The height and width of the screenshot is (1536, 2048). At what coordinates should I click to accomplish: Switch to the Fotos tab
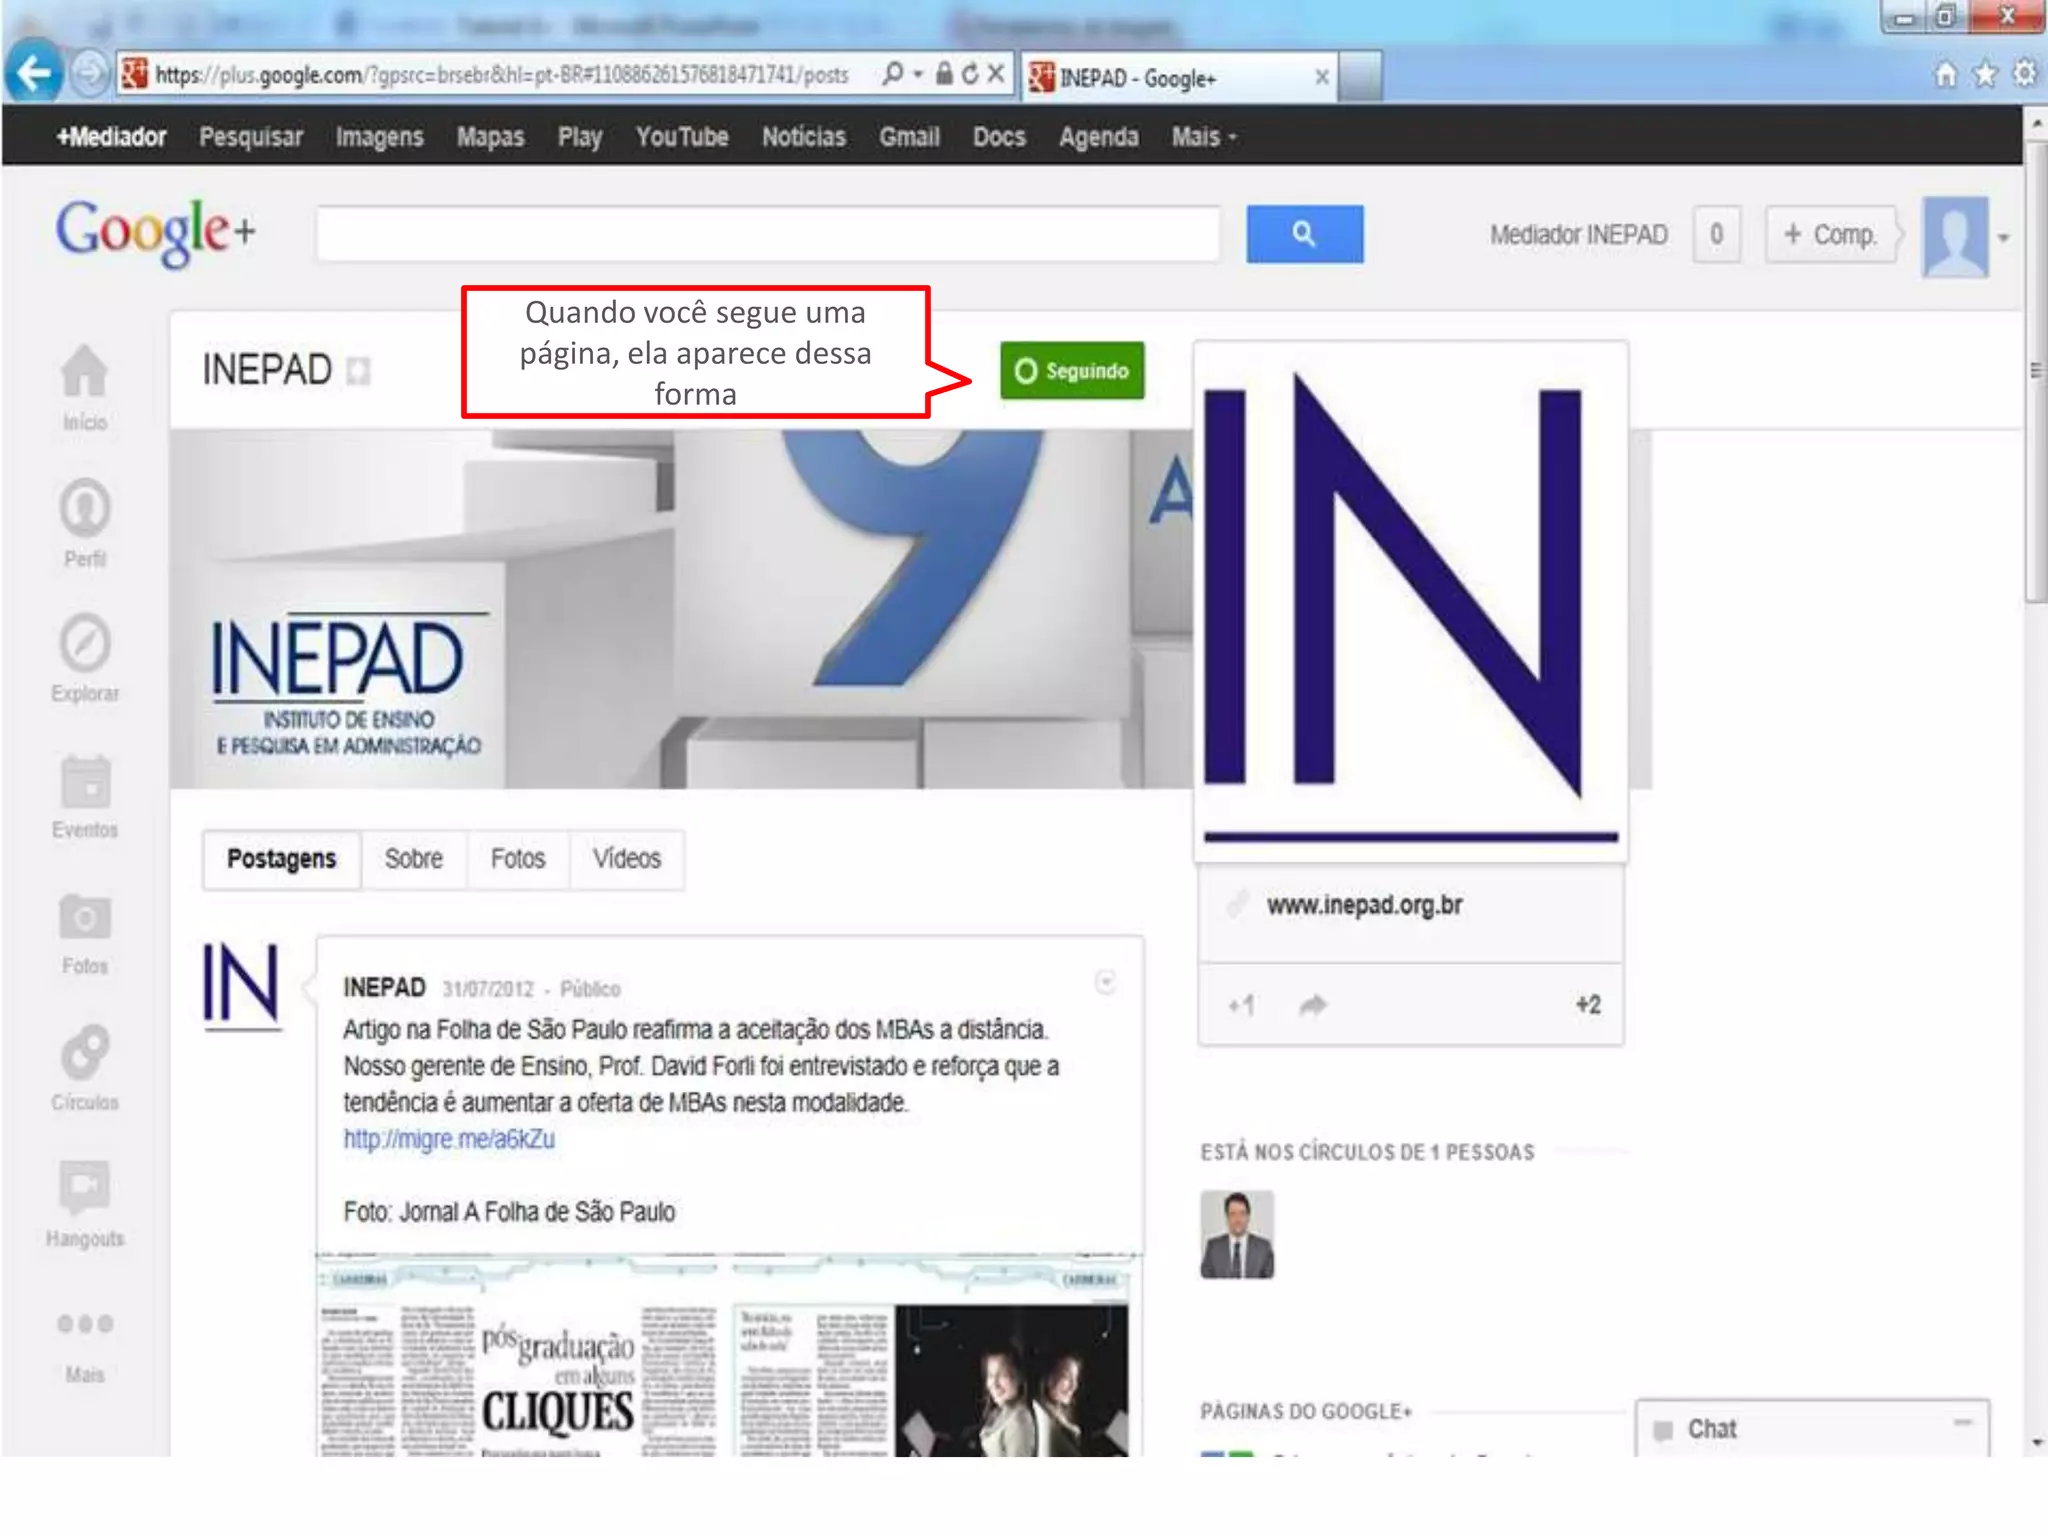point(517,859)
